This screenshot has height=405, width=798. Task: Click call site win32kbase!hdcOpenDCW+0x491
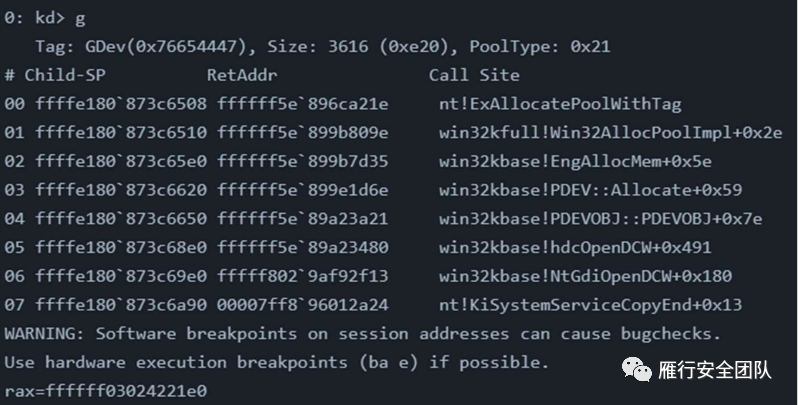[x=575, y=247]
